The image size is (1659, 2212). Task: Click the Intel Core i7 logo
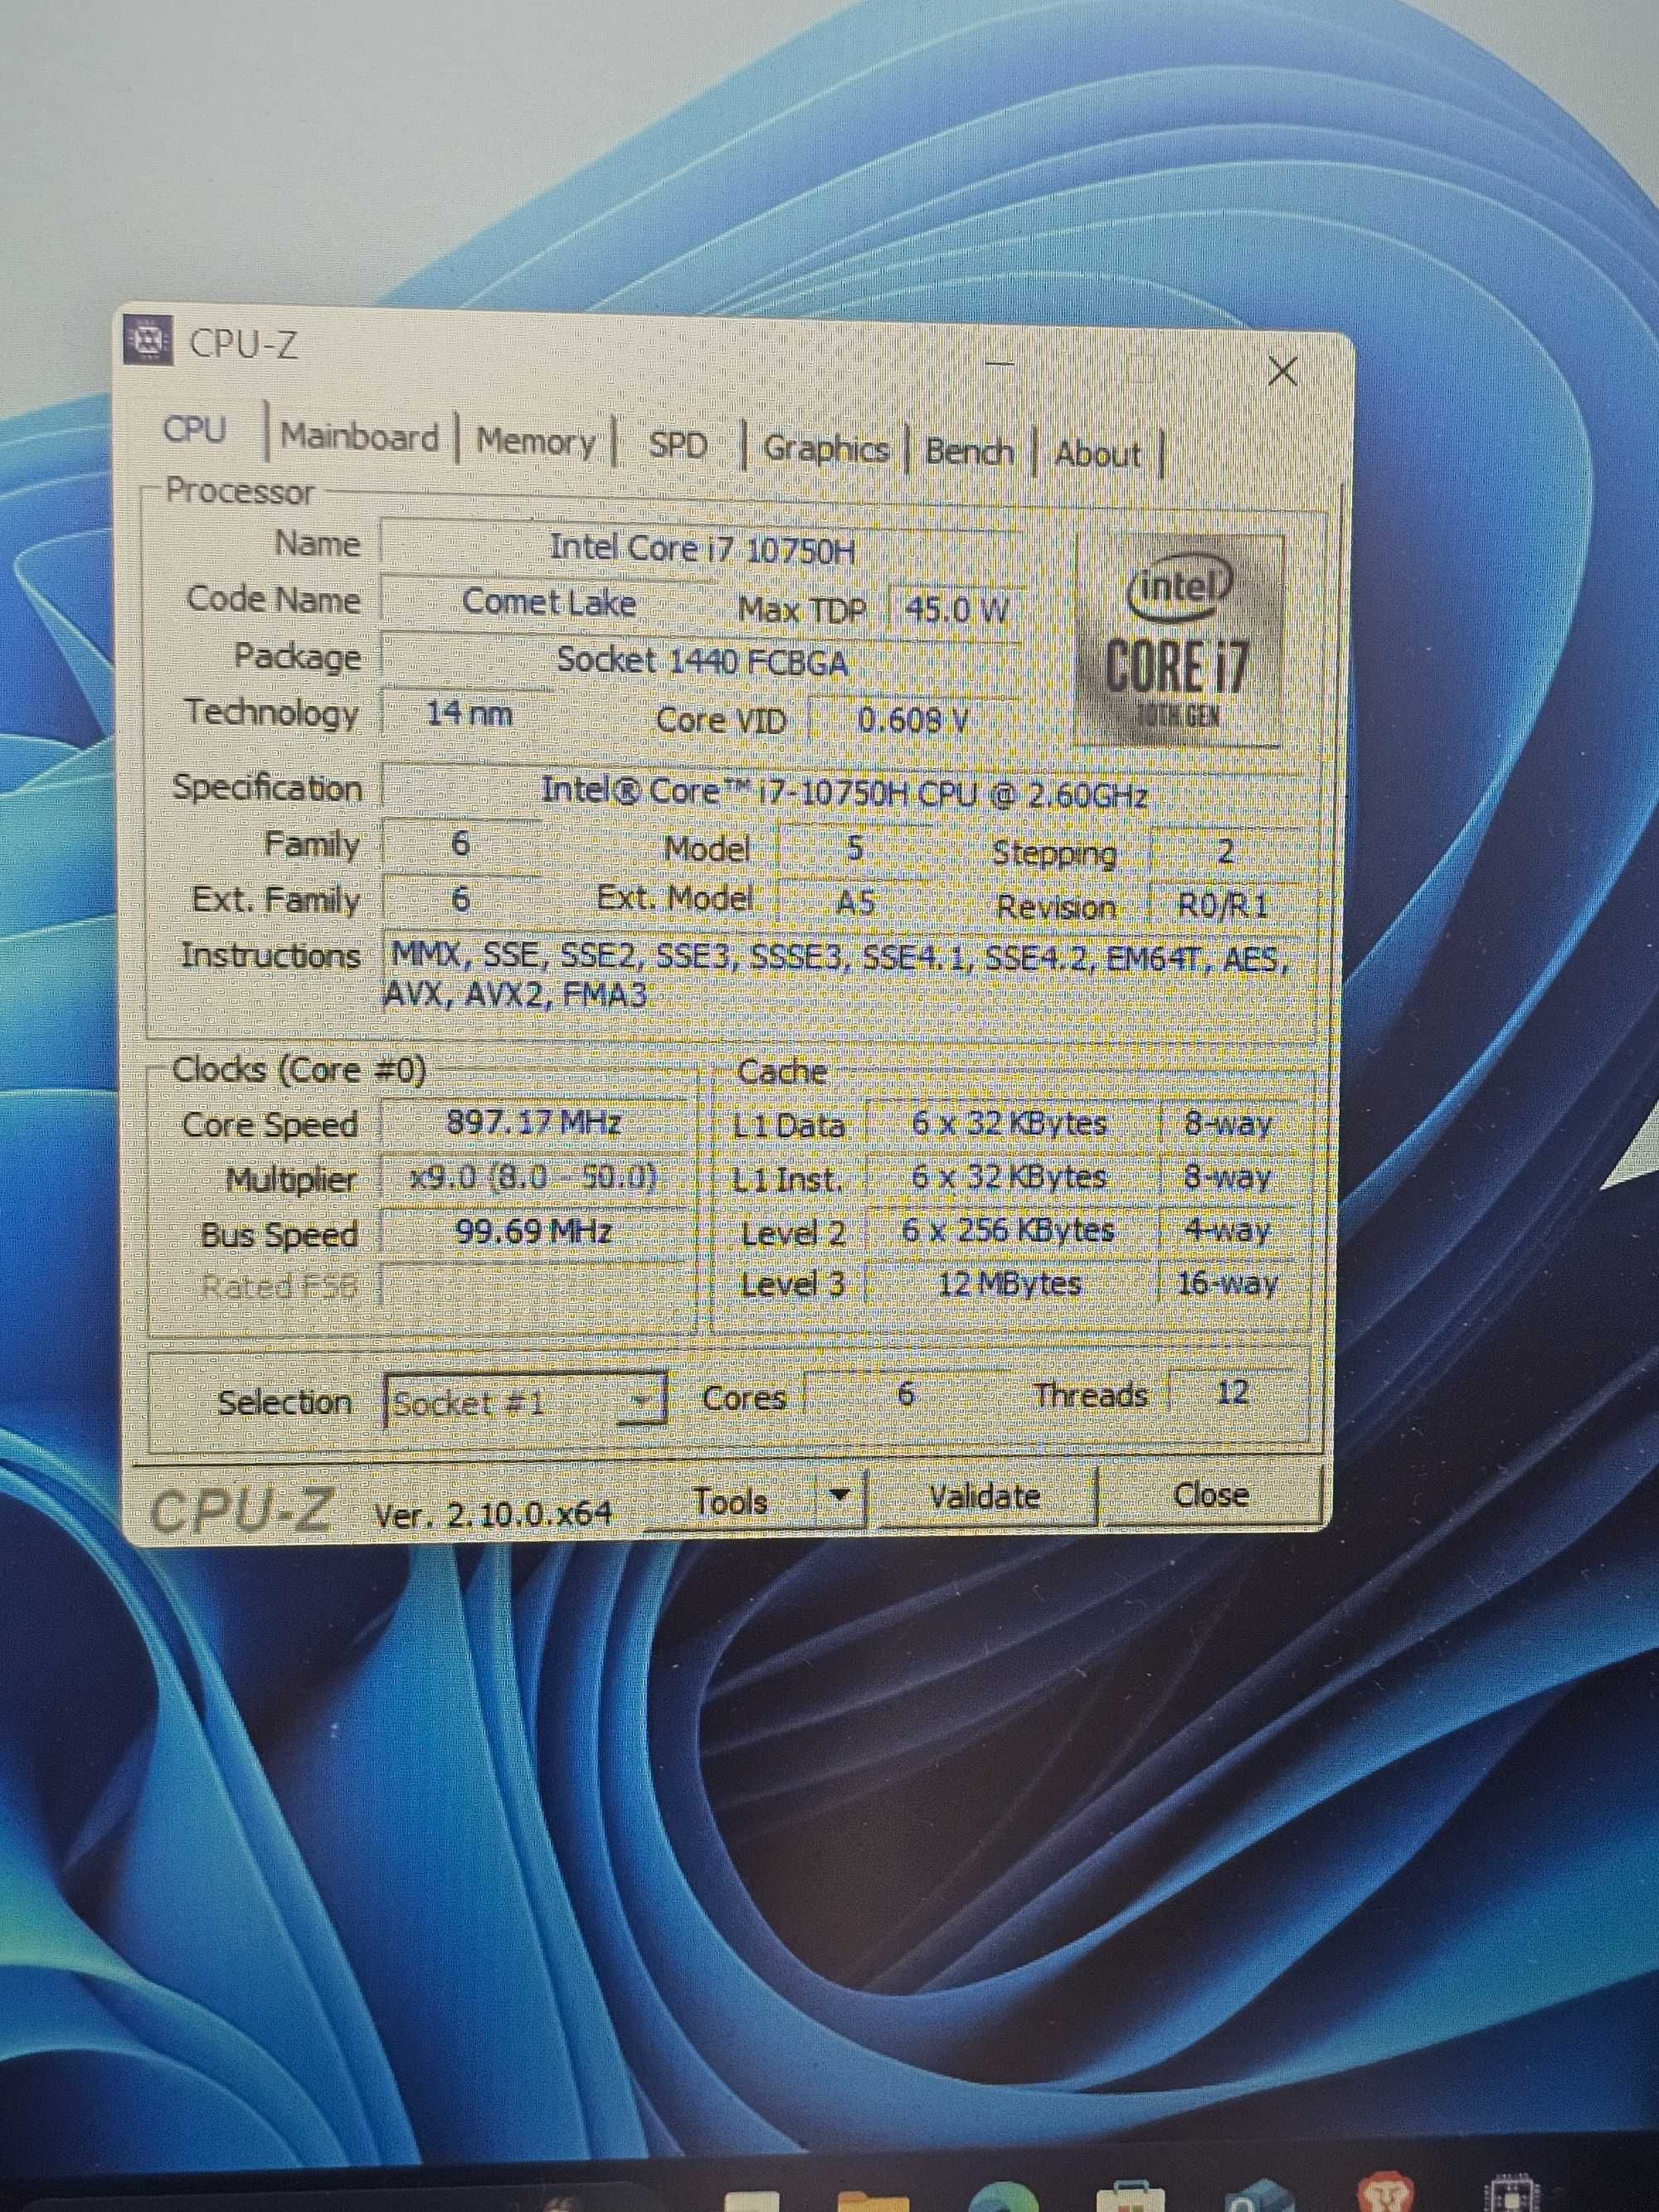1178,641
